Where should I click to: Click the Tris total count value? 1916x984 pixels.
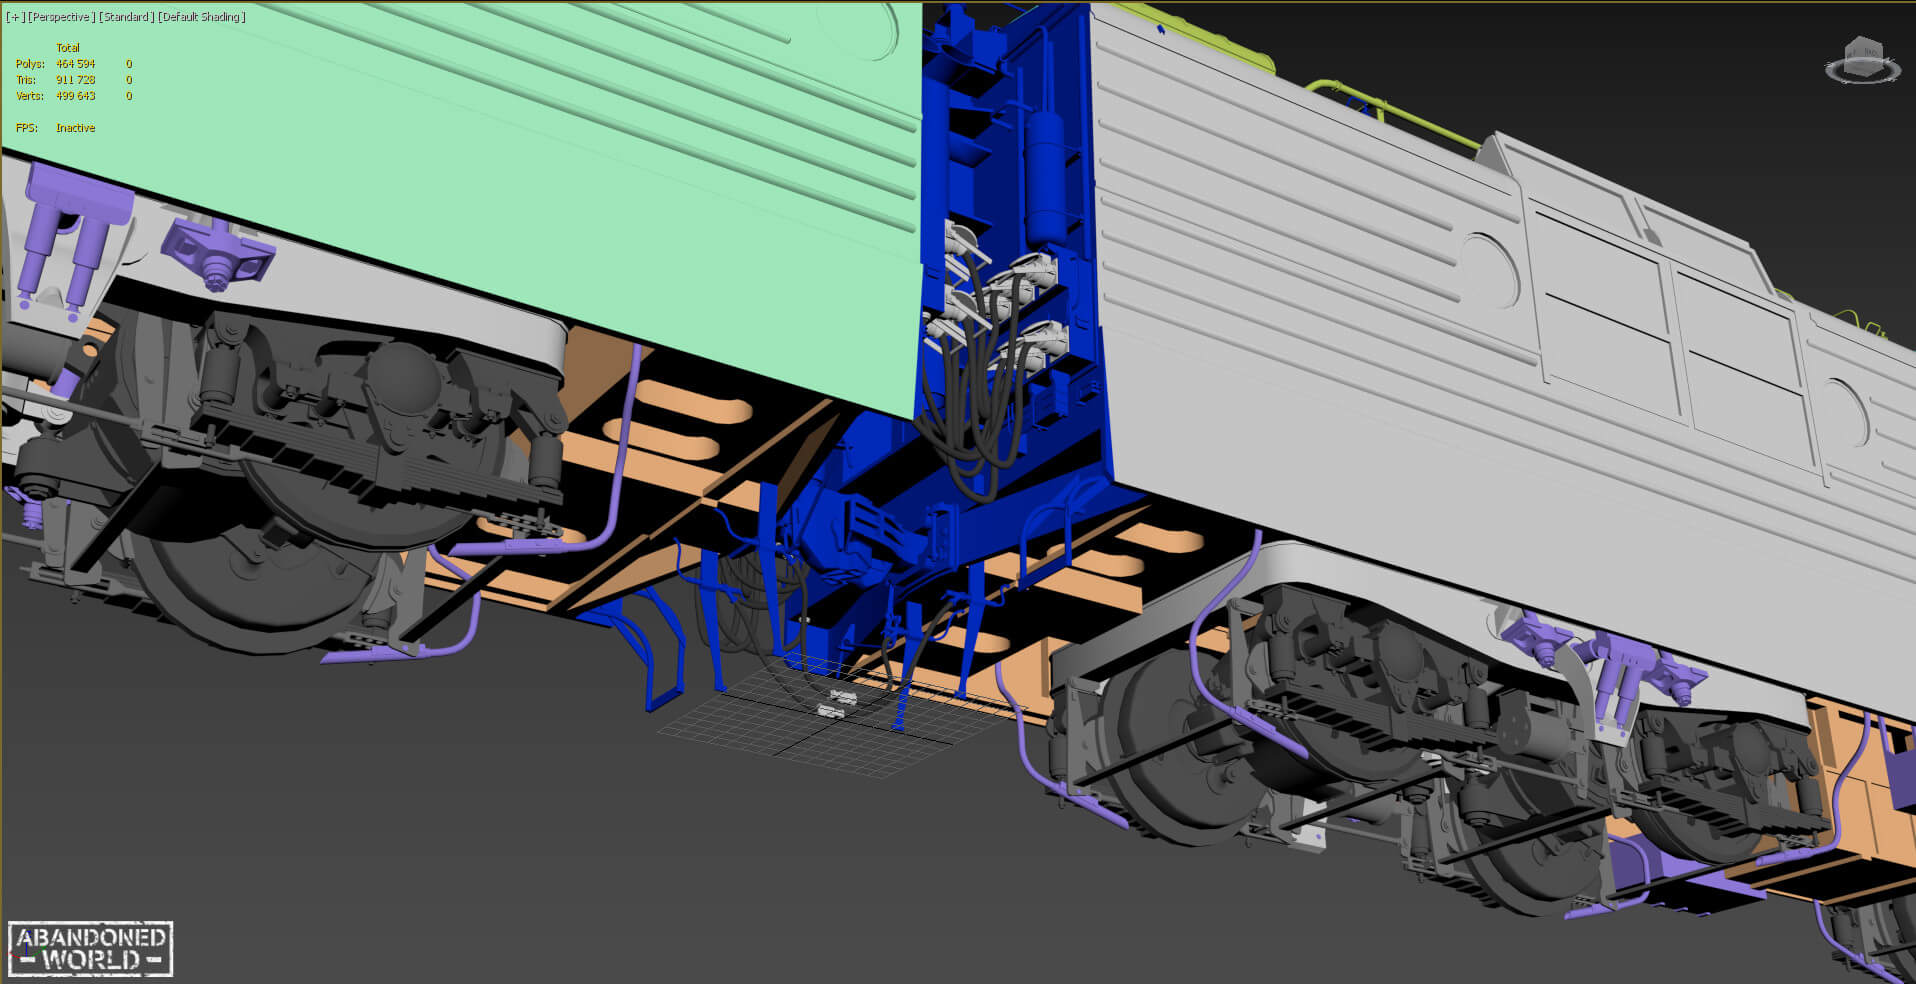click(75, 80)
